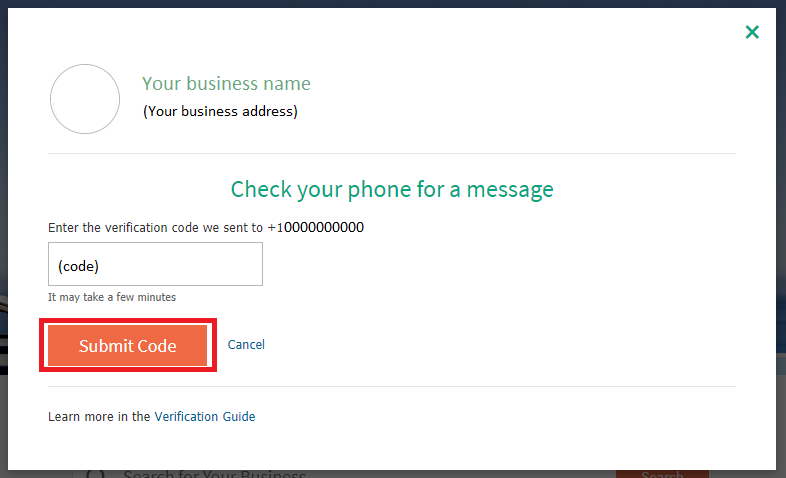Focus the verification code input field
The image size is (786, 478).
[x=155, y=264]
